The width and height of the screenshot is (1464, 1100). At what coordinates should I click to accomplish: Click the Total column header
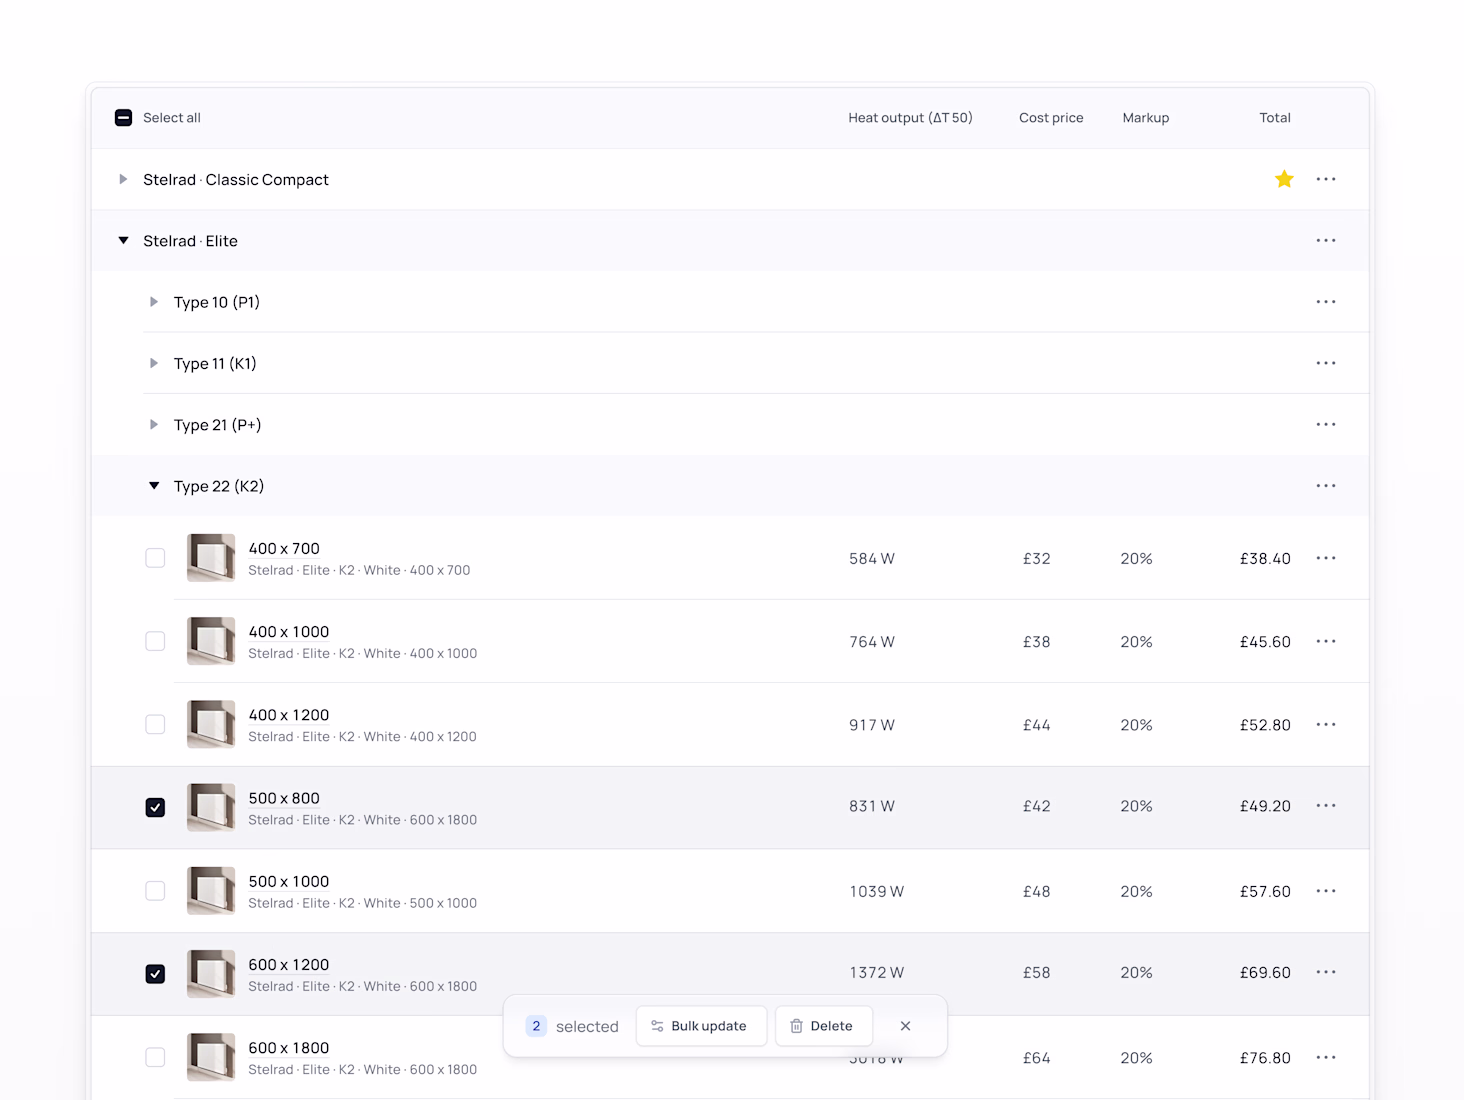tap(1274, 118)
